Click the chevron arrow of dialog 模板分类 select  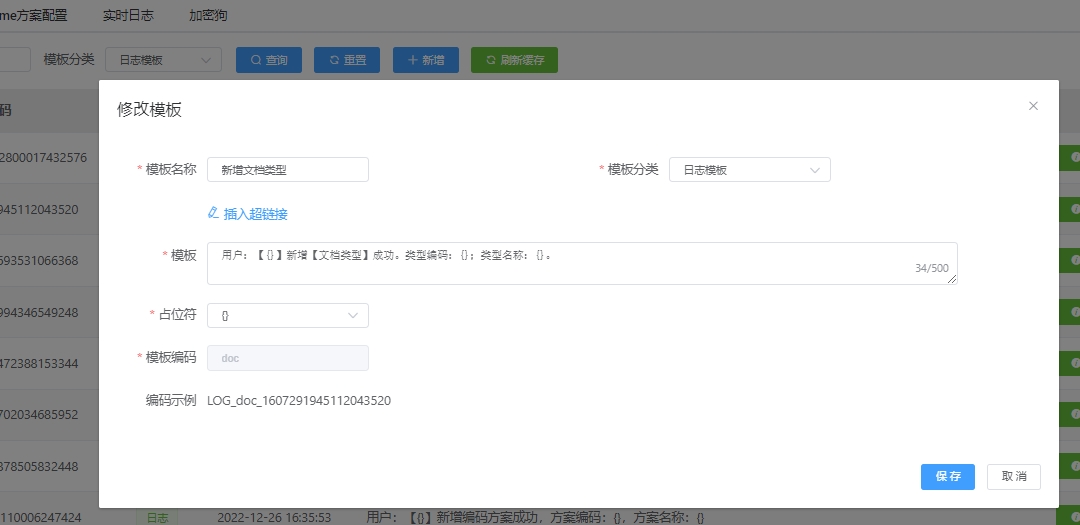(x=814, y=170)
